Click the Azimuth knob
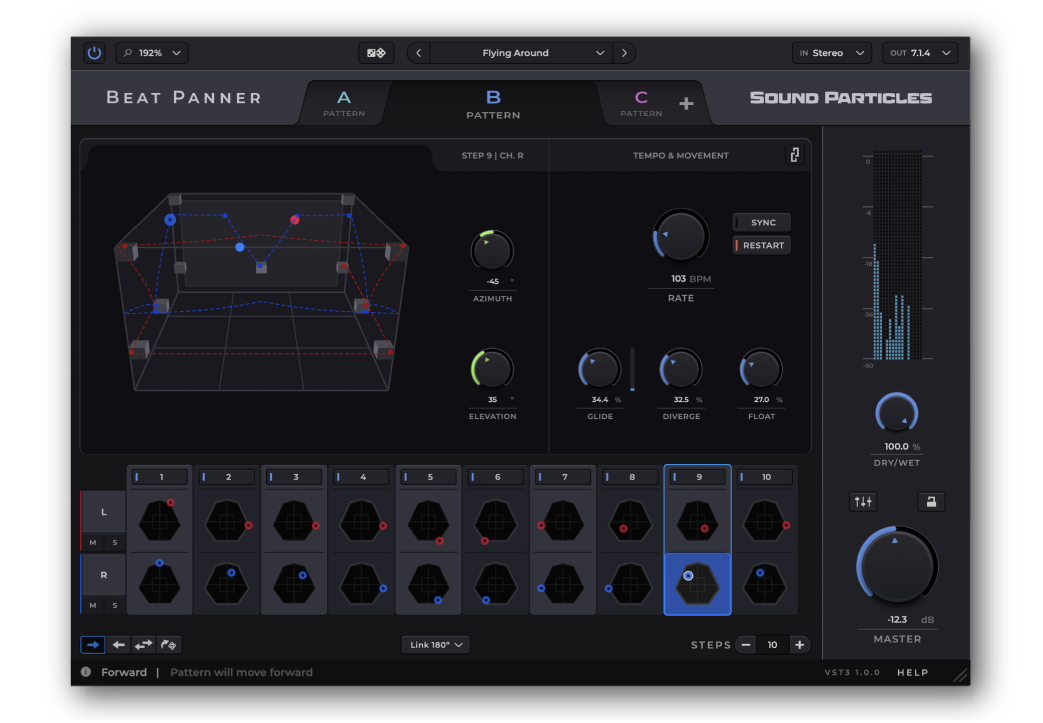1043x723 pixels. (x=492, y=251)
